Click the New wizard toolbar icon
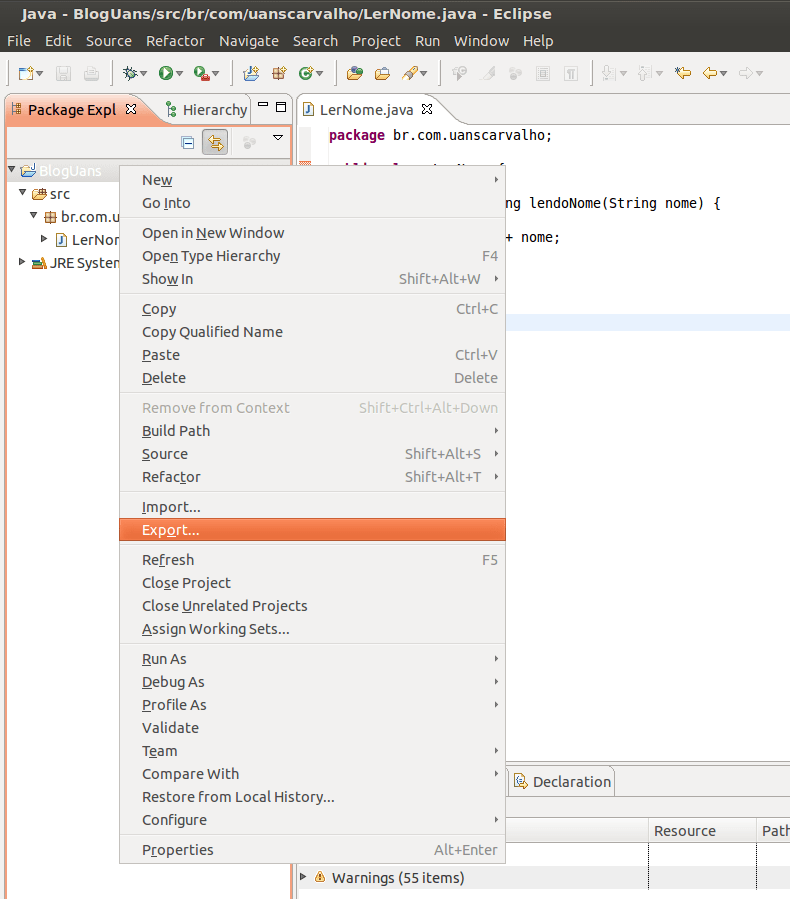This screenshot has height=899, width=790. point(26,73)
